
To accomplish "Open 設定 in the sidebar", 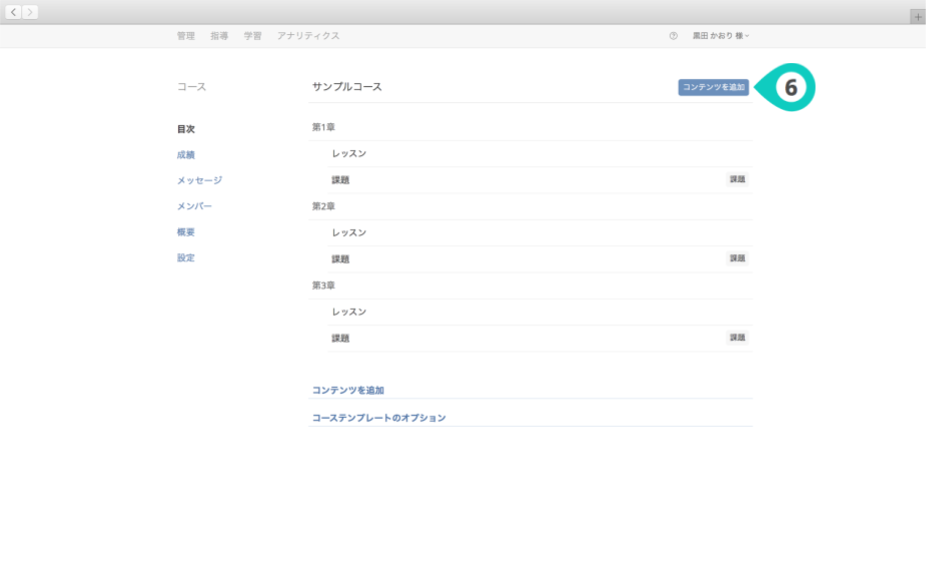I will [x=186, y=258].
